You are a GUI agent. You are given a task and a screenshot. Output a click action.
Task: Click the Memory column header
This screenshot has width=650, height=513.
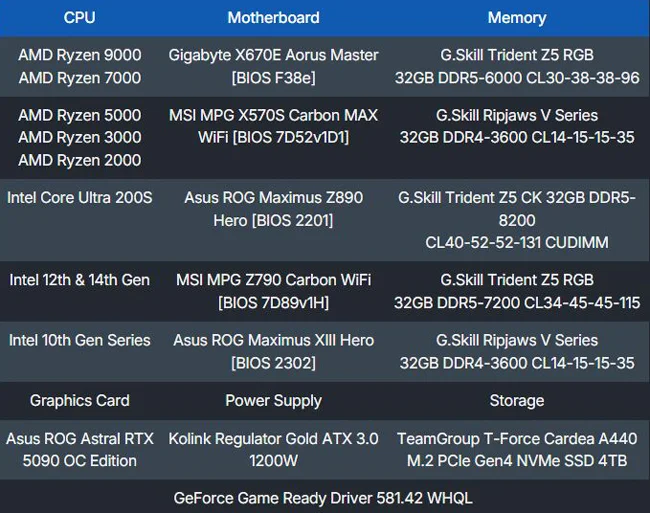516,18
